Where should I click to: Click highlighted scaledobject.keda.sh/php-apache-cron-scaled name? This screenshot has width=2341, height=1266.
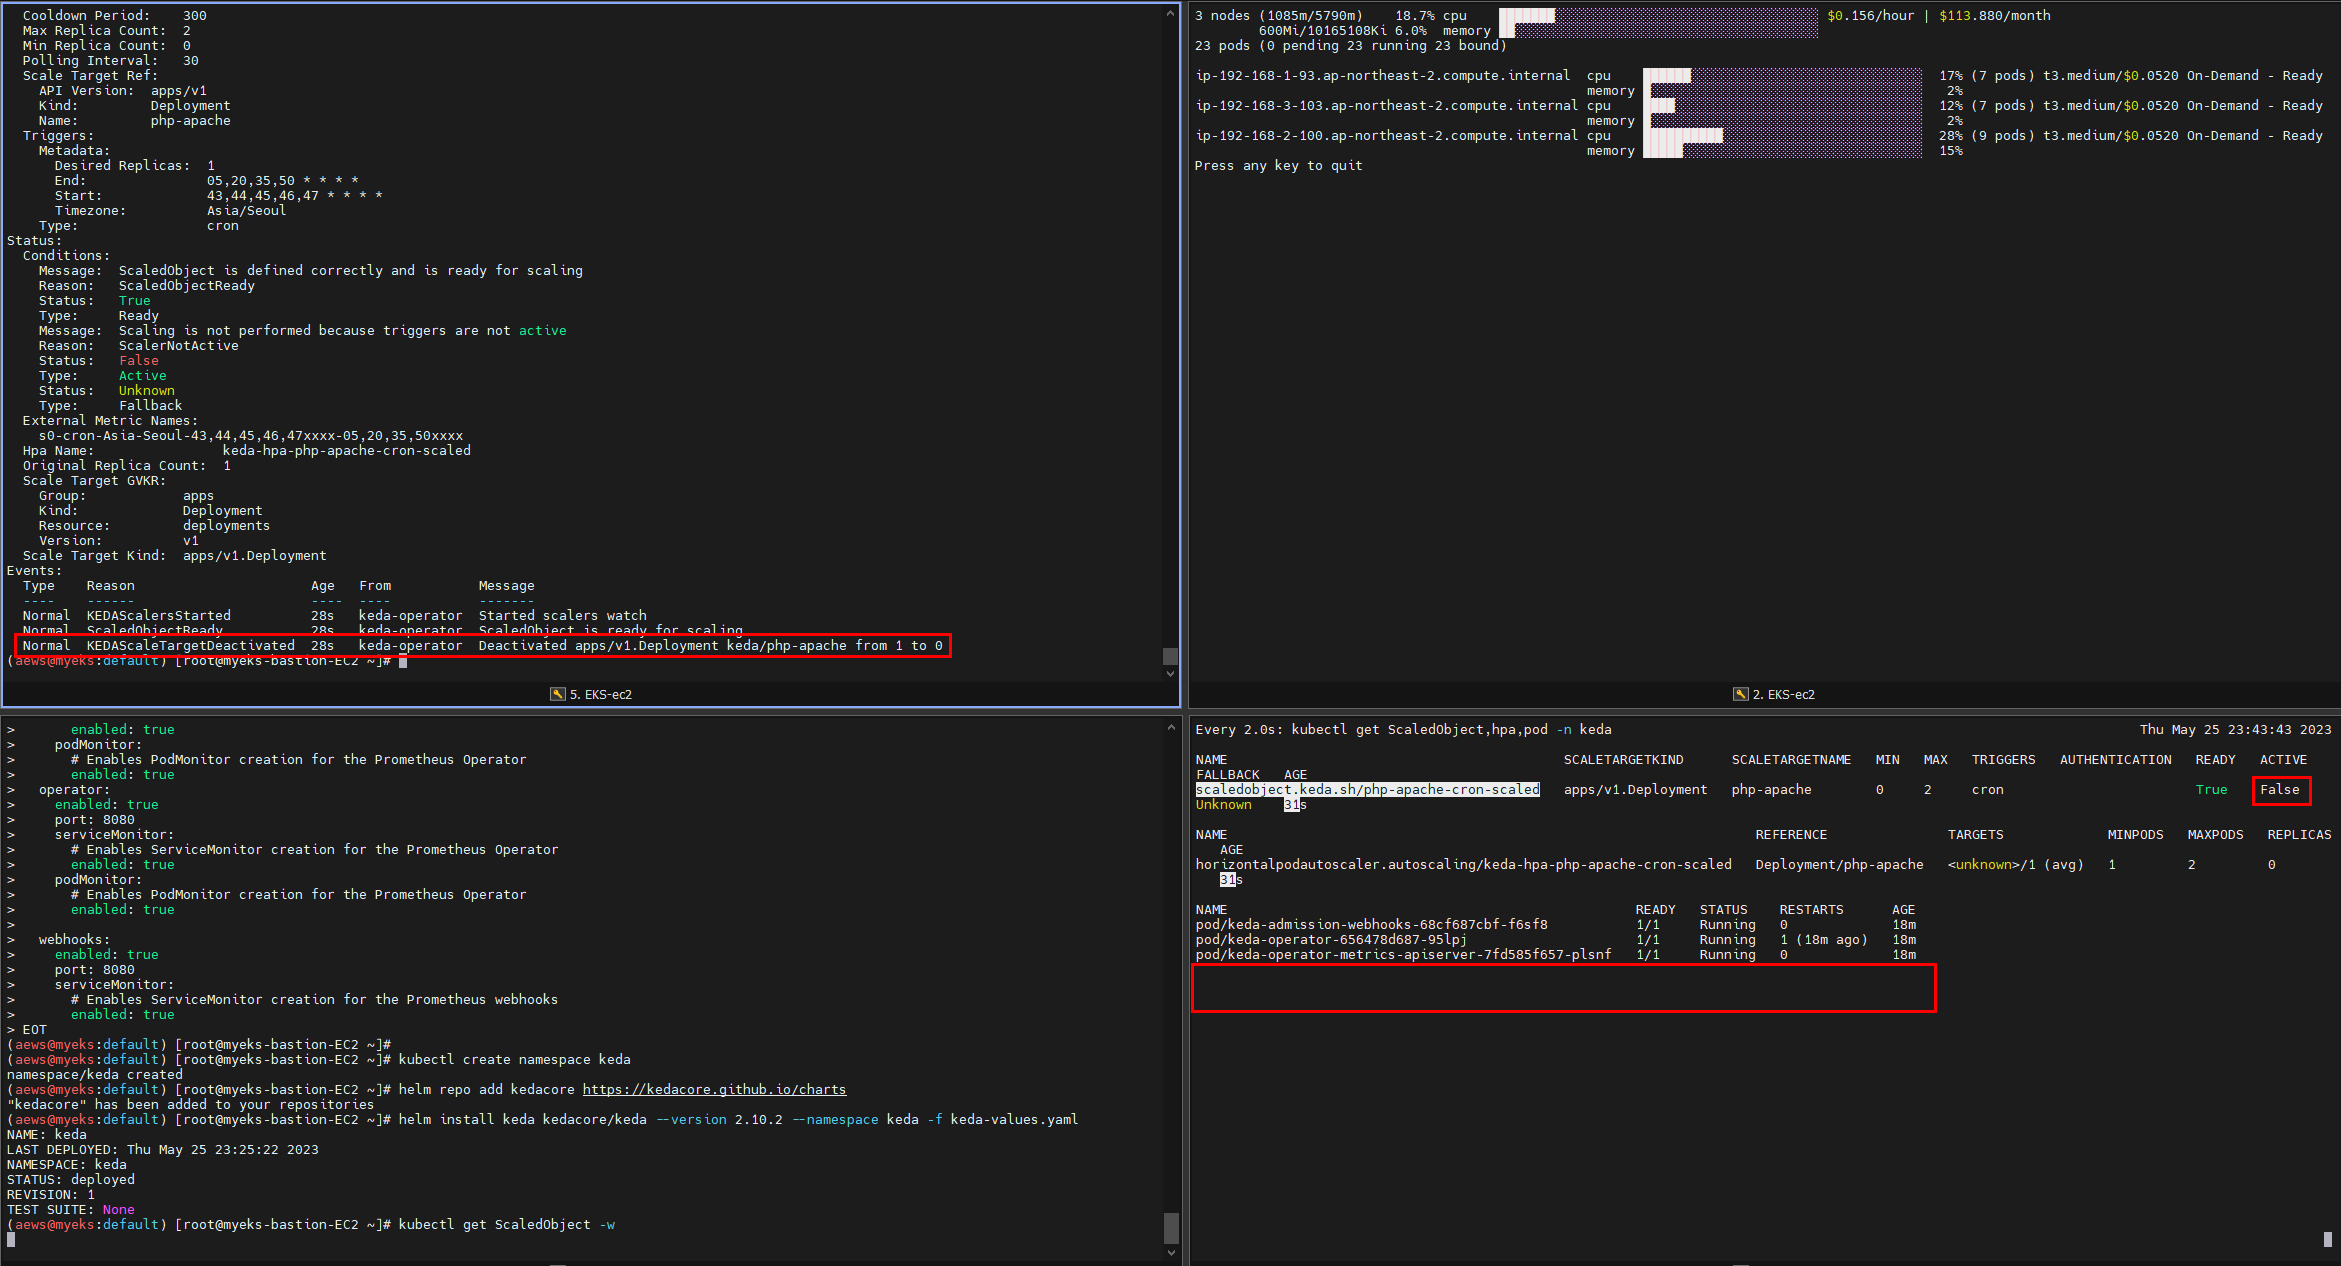tap(1367, 790)
